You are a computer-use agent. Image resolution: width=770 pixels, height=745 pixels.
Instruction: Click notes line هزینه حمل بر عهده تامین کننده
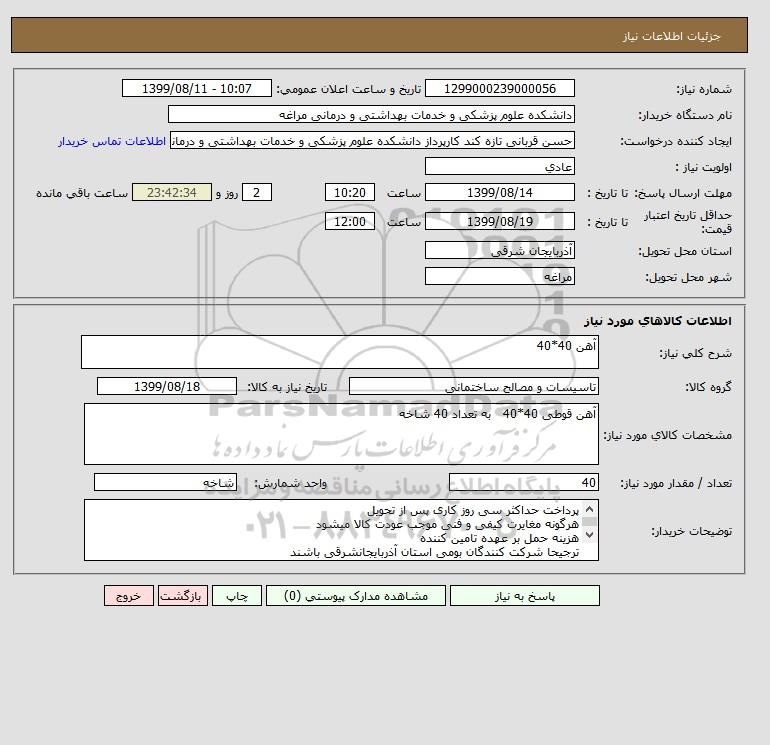click(499, 538)
